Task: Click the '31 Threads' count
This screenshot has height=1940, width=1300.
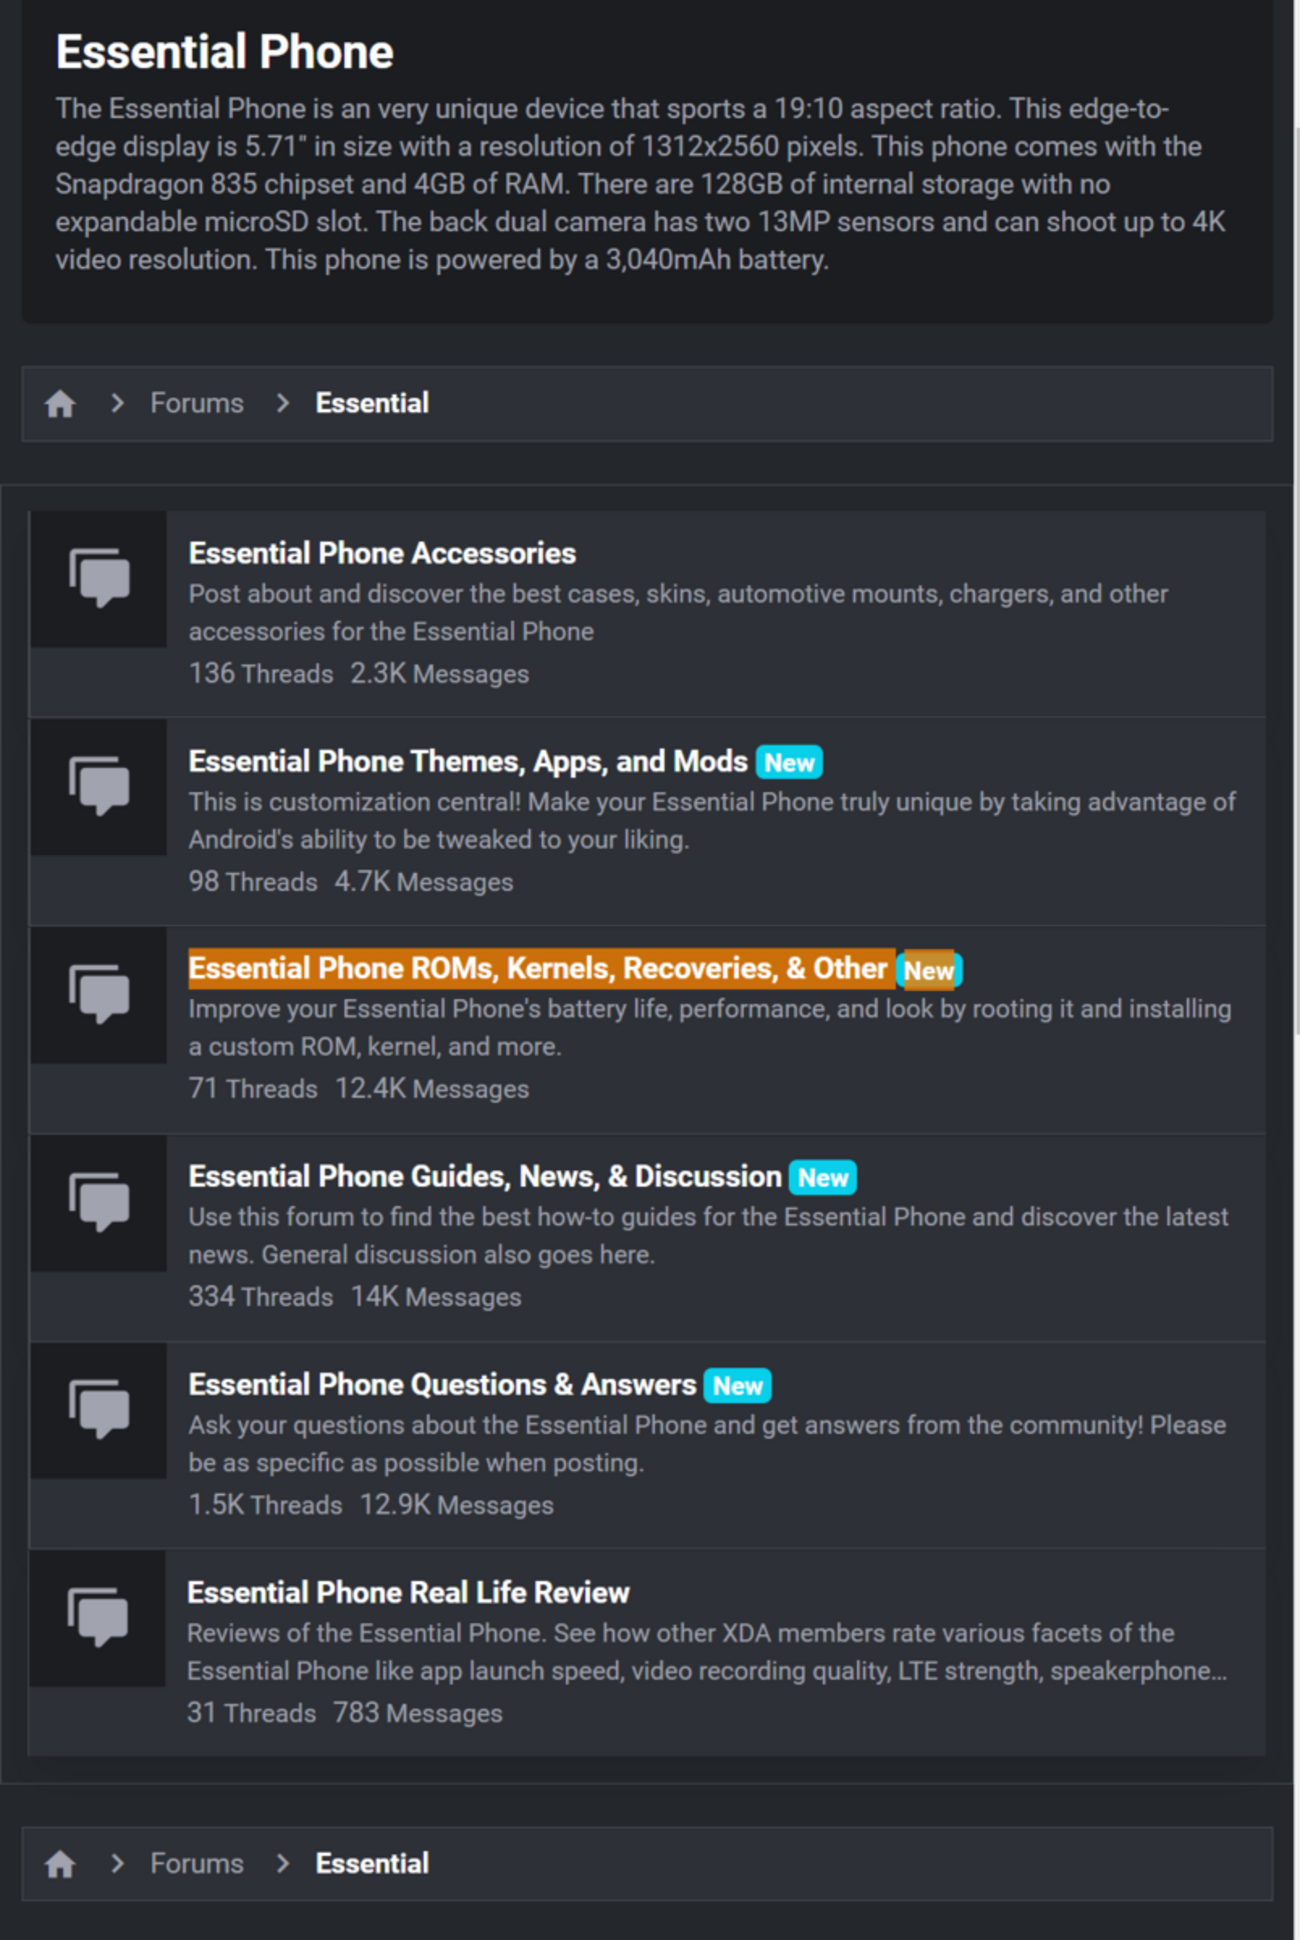Action: click(251, 1713)
